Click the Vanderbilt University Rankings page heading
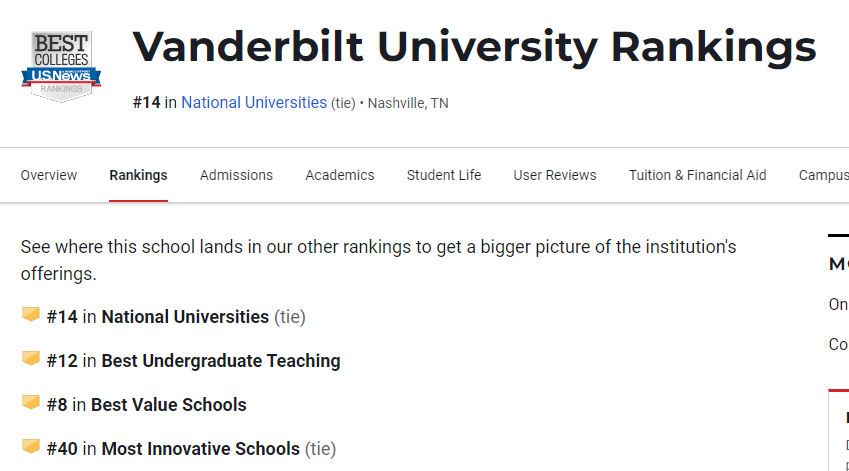 [474, 48]
